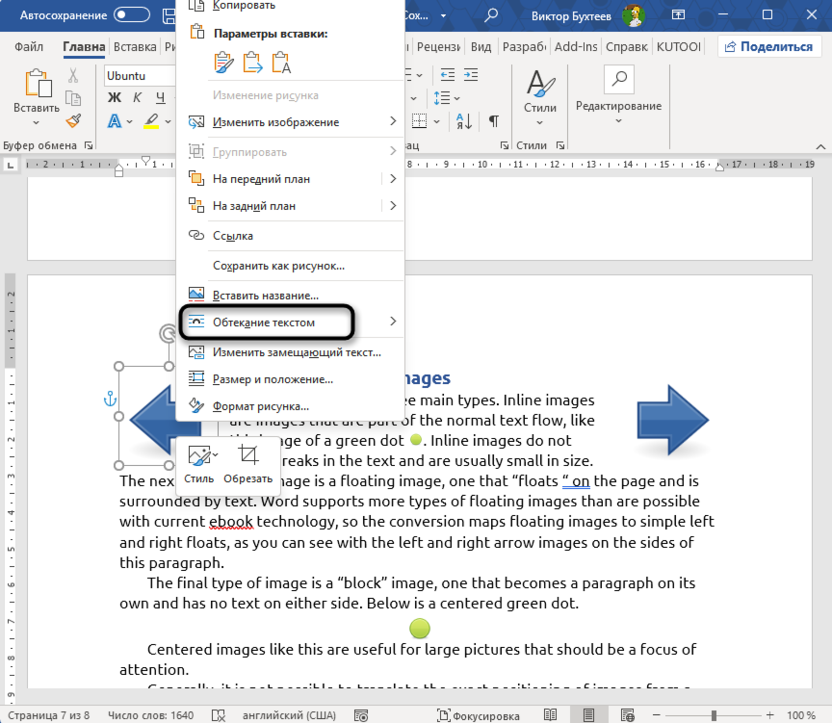Screen dimensions: 832x723
Task: Click Число слов: 1640 status entry
Action: [x=151, y=715]
